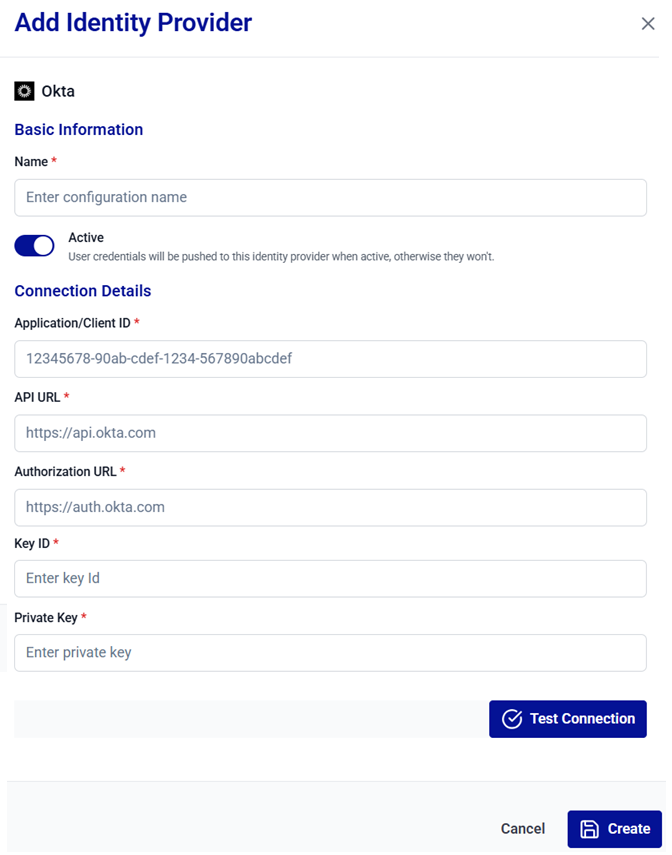Click the Basic Information section heading

pyautogui.click(x=79, y=130)
